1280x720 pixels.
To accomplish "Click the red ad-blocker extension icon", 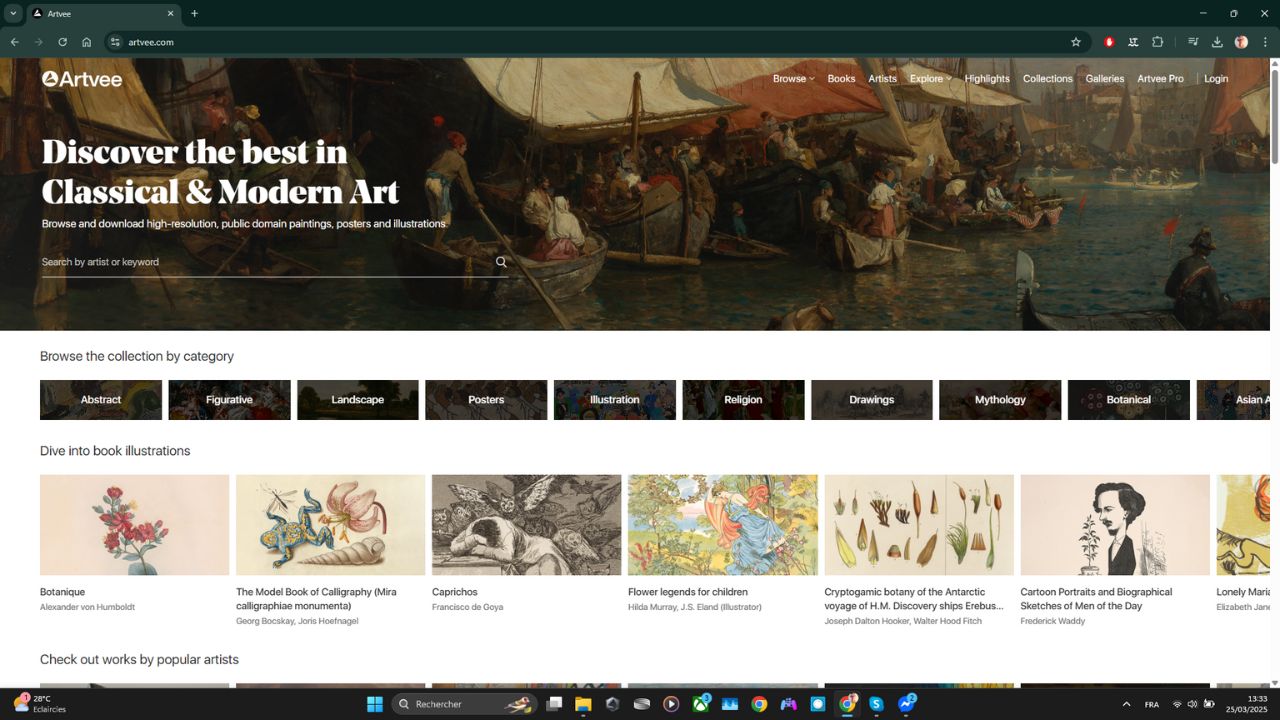I will pyautogui.click(x=1108, y=41).
